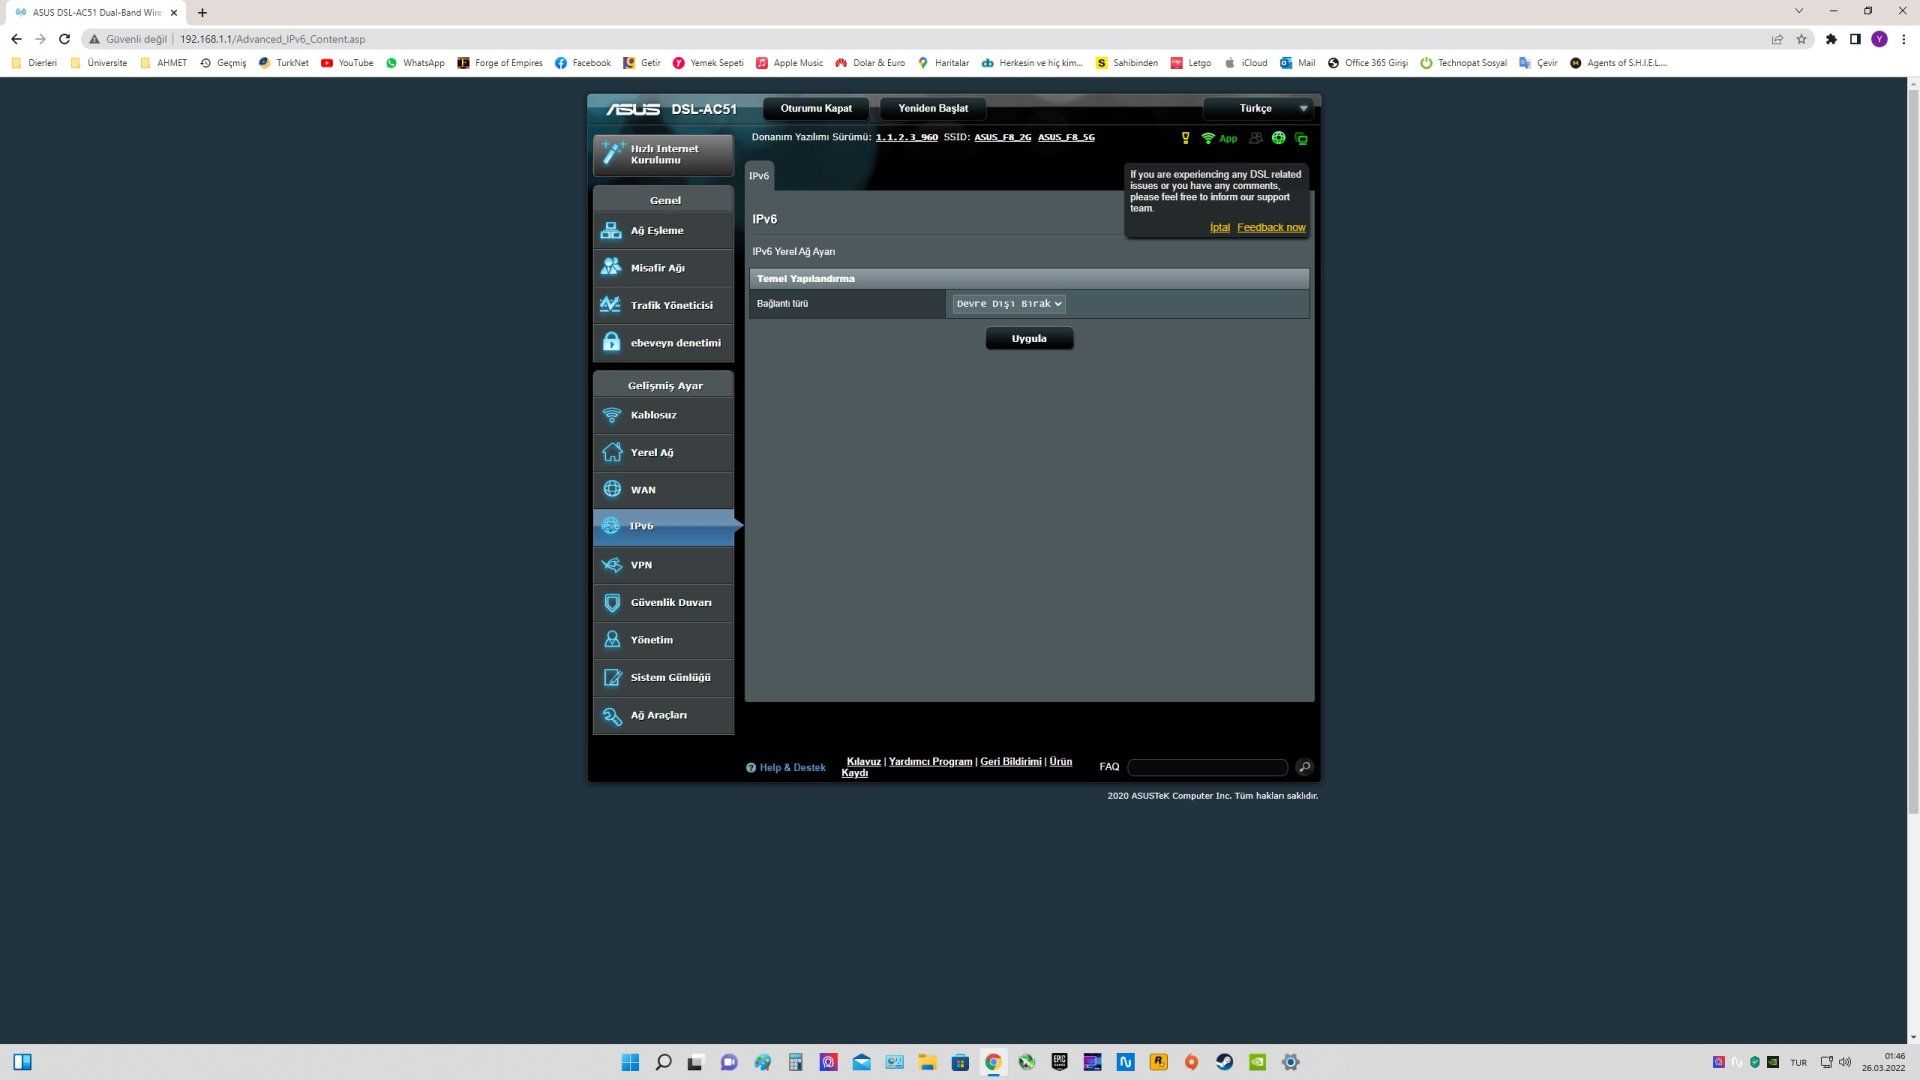Click the Oturumu Kapat button
This screenshot has height=1080, width=1920.
click(x=816, y=108)
